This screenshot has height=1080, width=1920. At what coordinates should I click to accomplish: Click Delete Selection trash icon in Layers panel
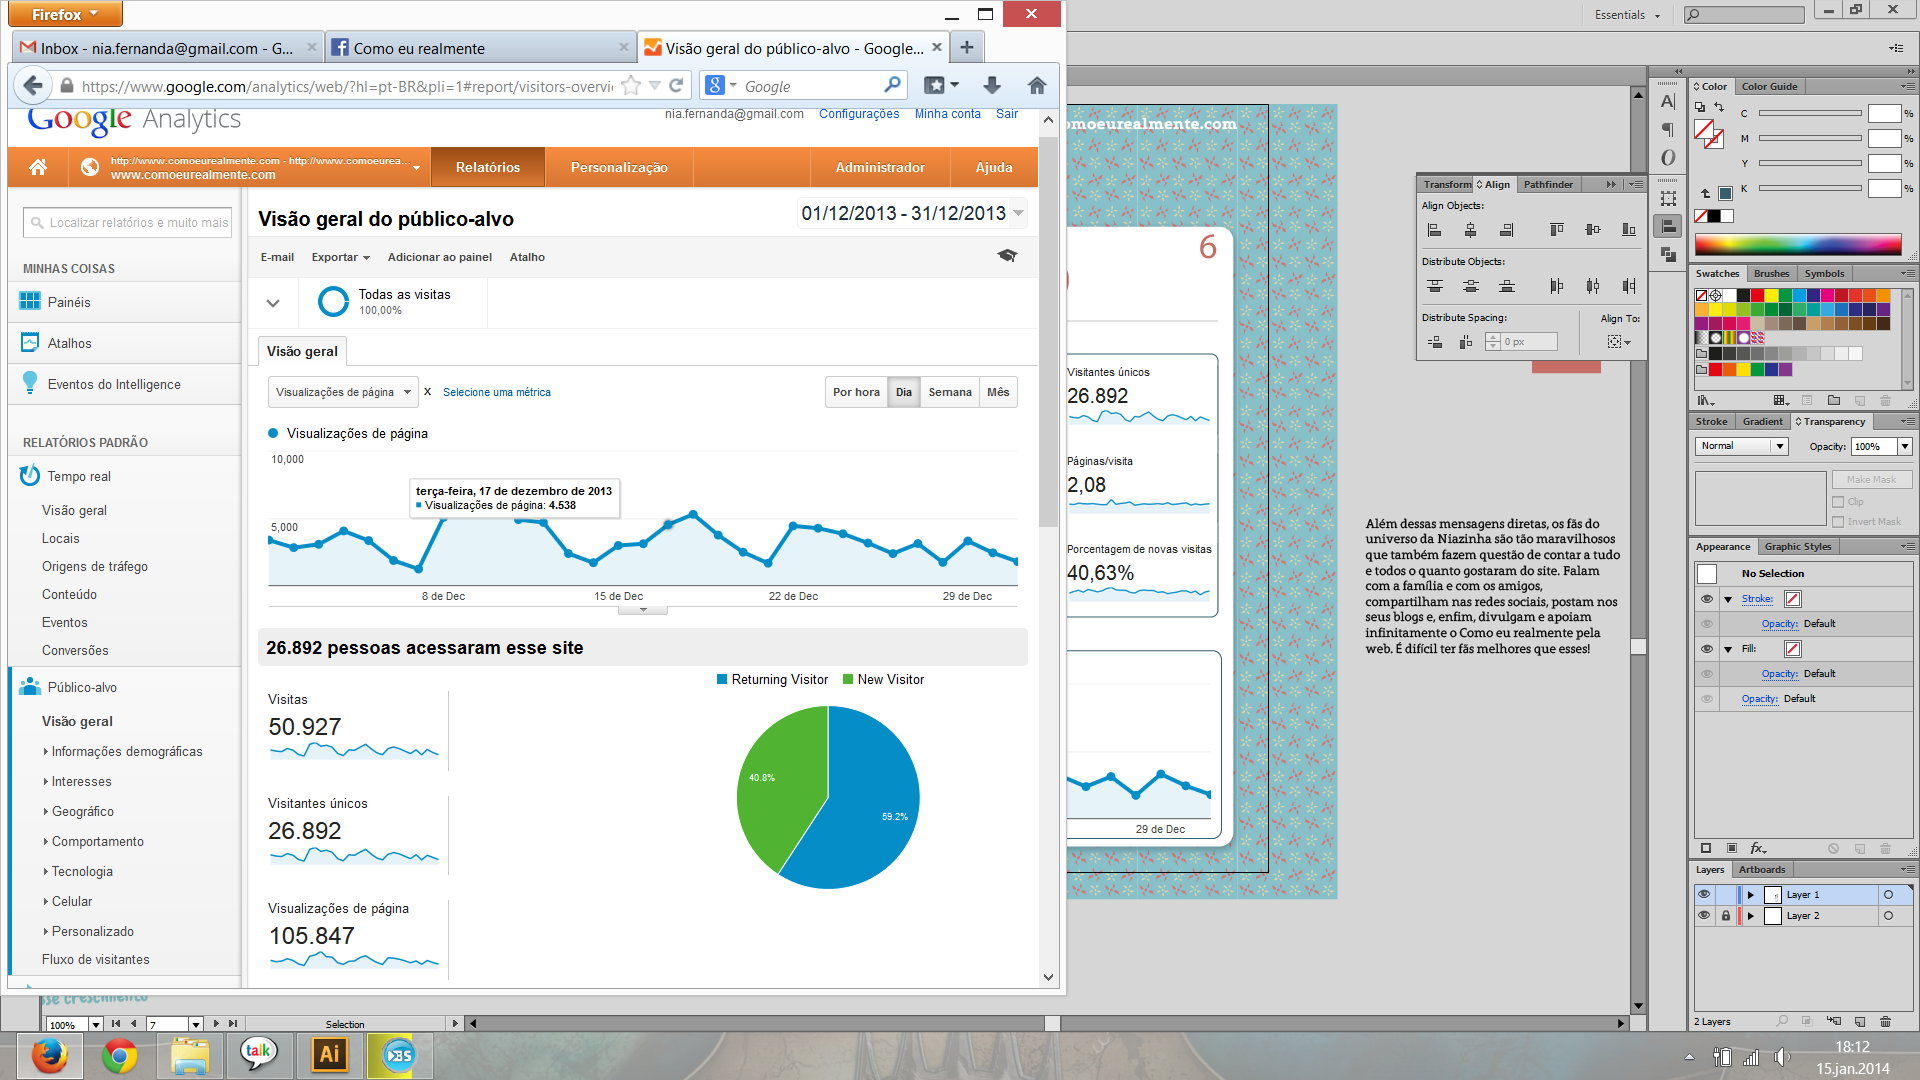1885,1021
